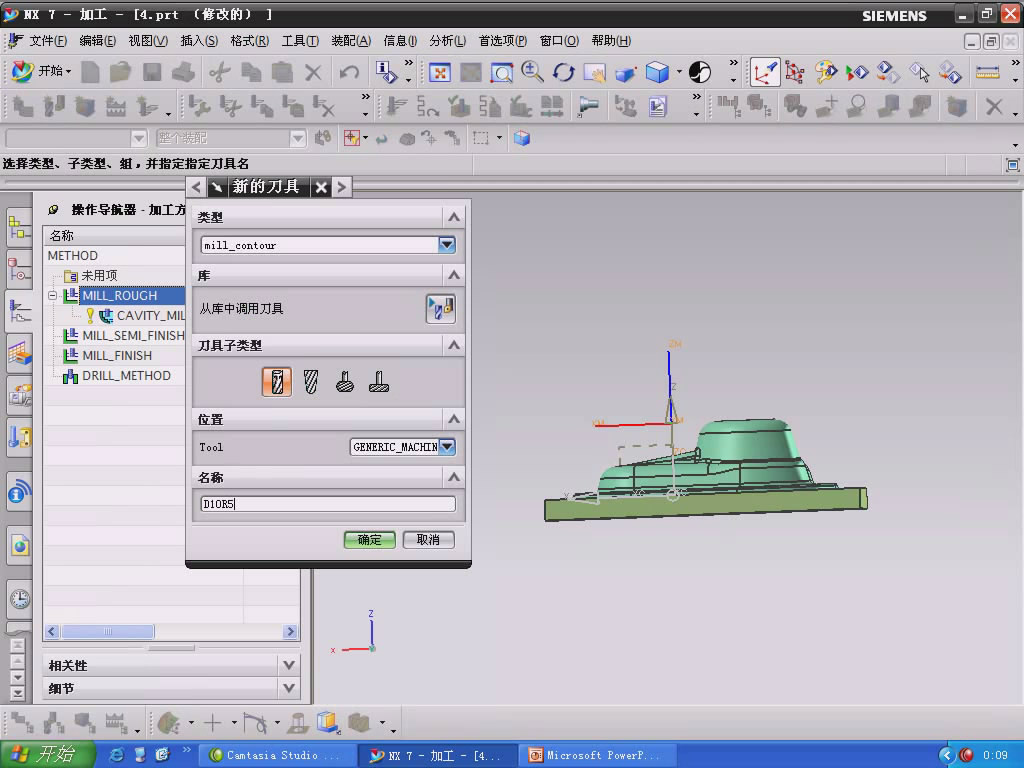Collapse the 位置 section
The width and height of the screenshot is (1024, 768).
454,419
